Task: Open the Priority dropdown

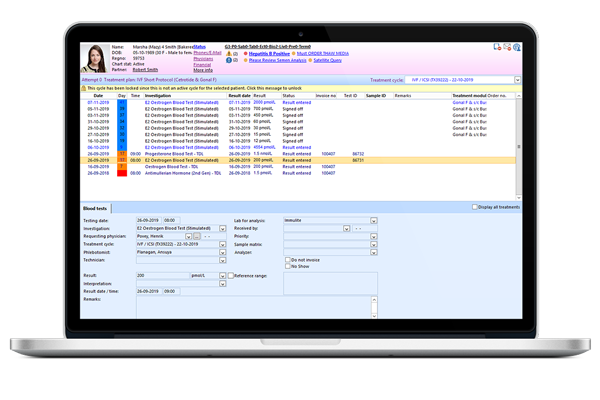Action: coord(373,237)
